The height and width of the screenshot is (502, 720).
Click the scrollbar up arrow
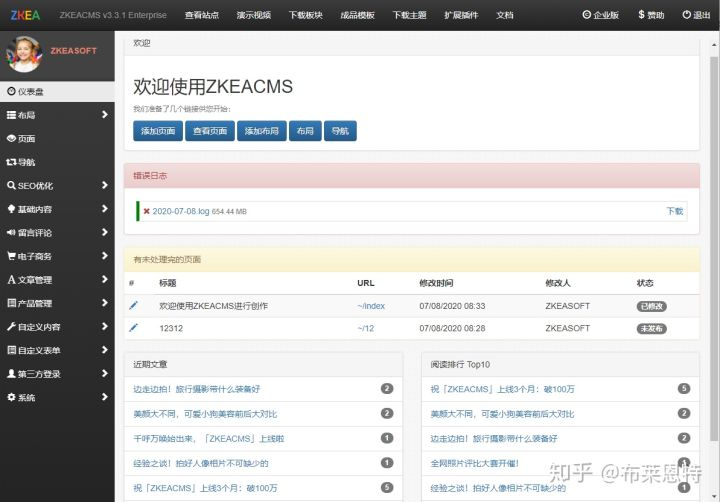(714, 45)
